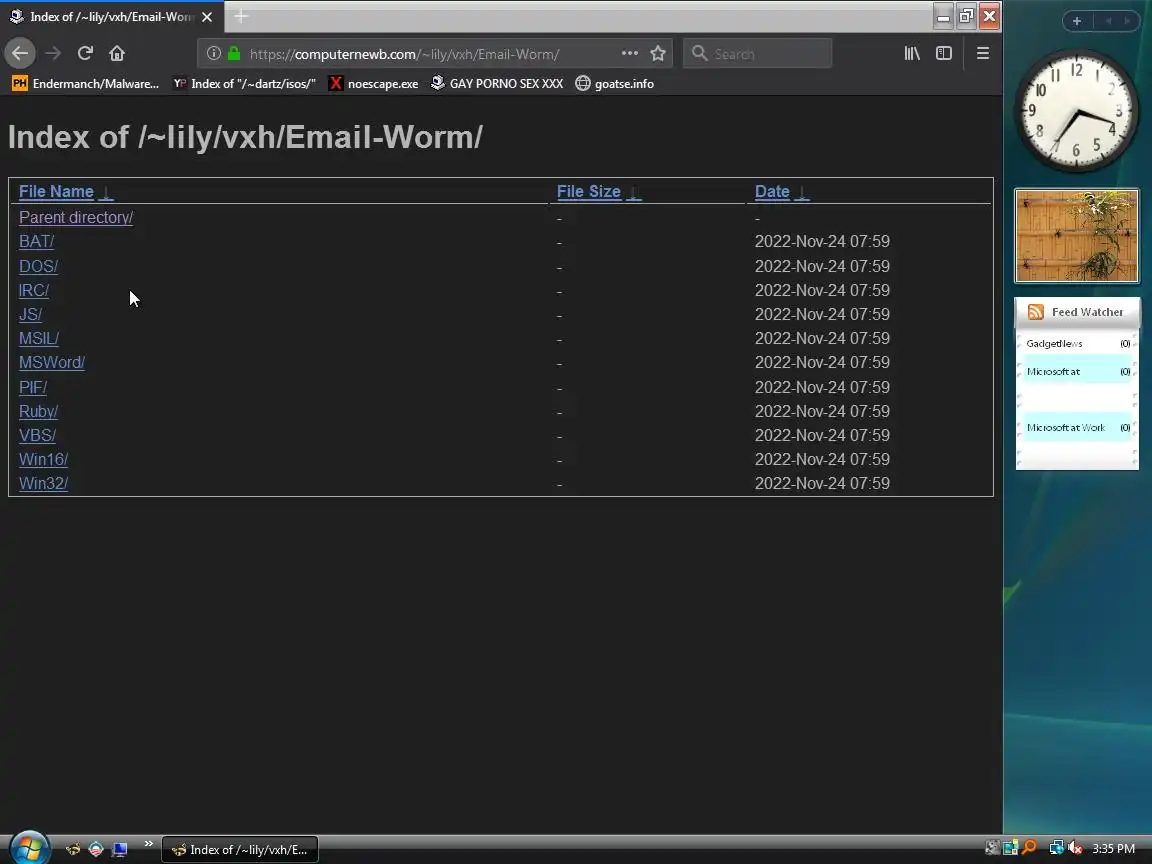This screenshot has width=1152, height=864.
Task: Sort listing by File Name header
Action: pyautogui.click(x=56, y=192)
